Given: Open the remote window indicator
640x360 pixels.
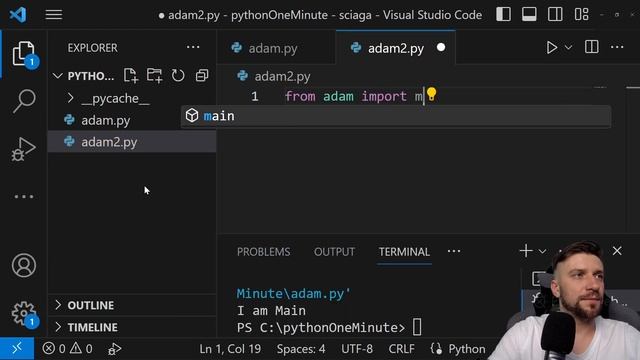Looking at the screenshot, I should click(x=17, y=349).
